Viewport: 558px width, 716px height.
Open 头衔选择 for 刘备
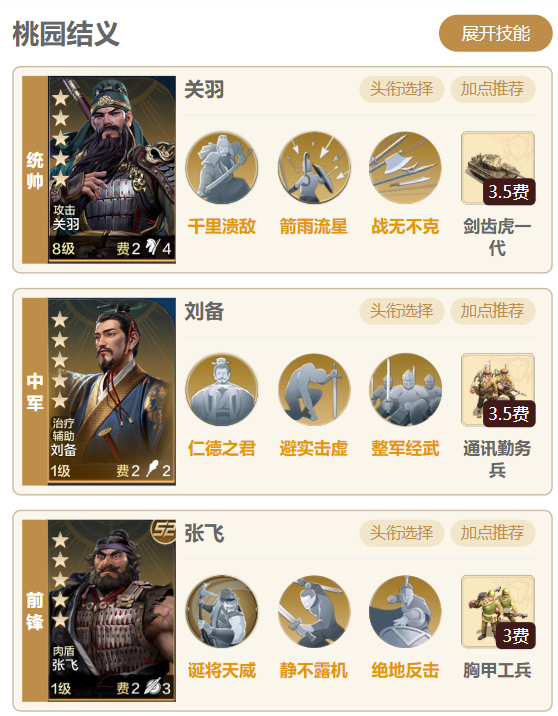(x=401, y=311)
